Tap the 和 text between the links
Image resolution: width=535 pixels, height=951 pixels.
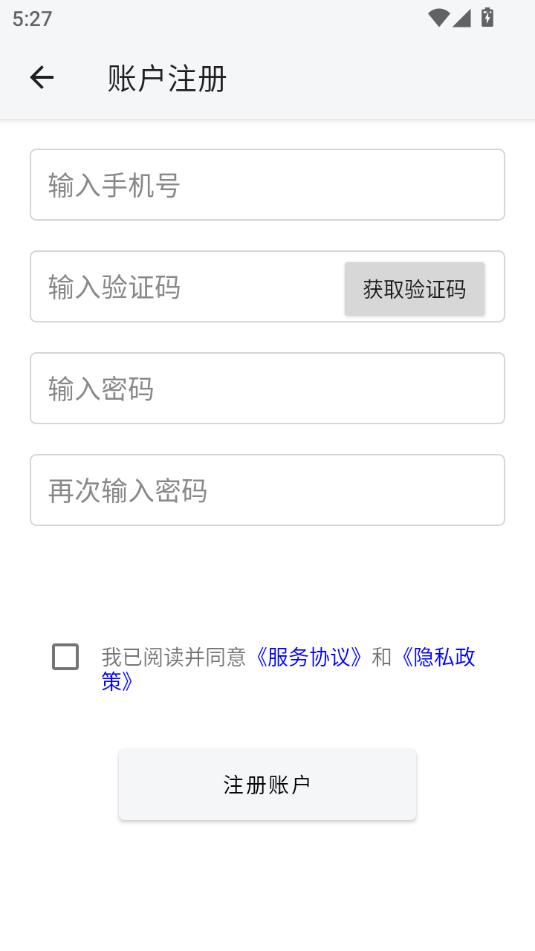pyautogui.click(x=382, y=657)
